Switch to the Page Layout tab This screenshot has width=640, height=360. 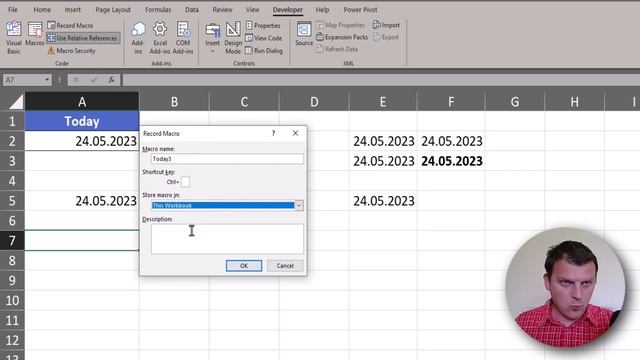point(113,9)
